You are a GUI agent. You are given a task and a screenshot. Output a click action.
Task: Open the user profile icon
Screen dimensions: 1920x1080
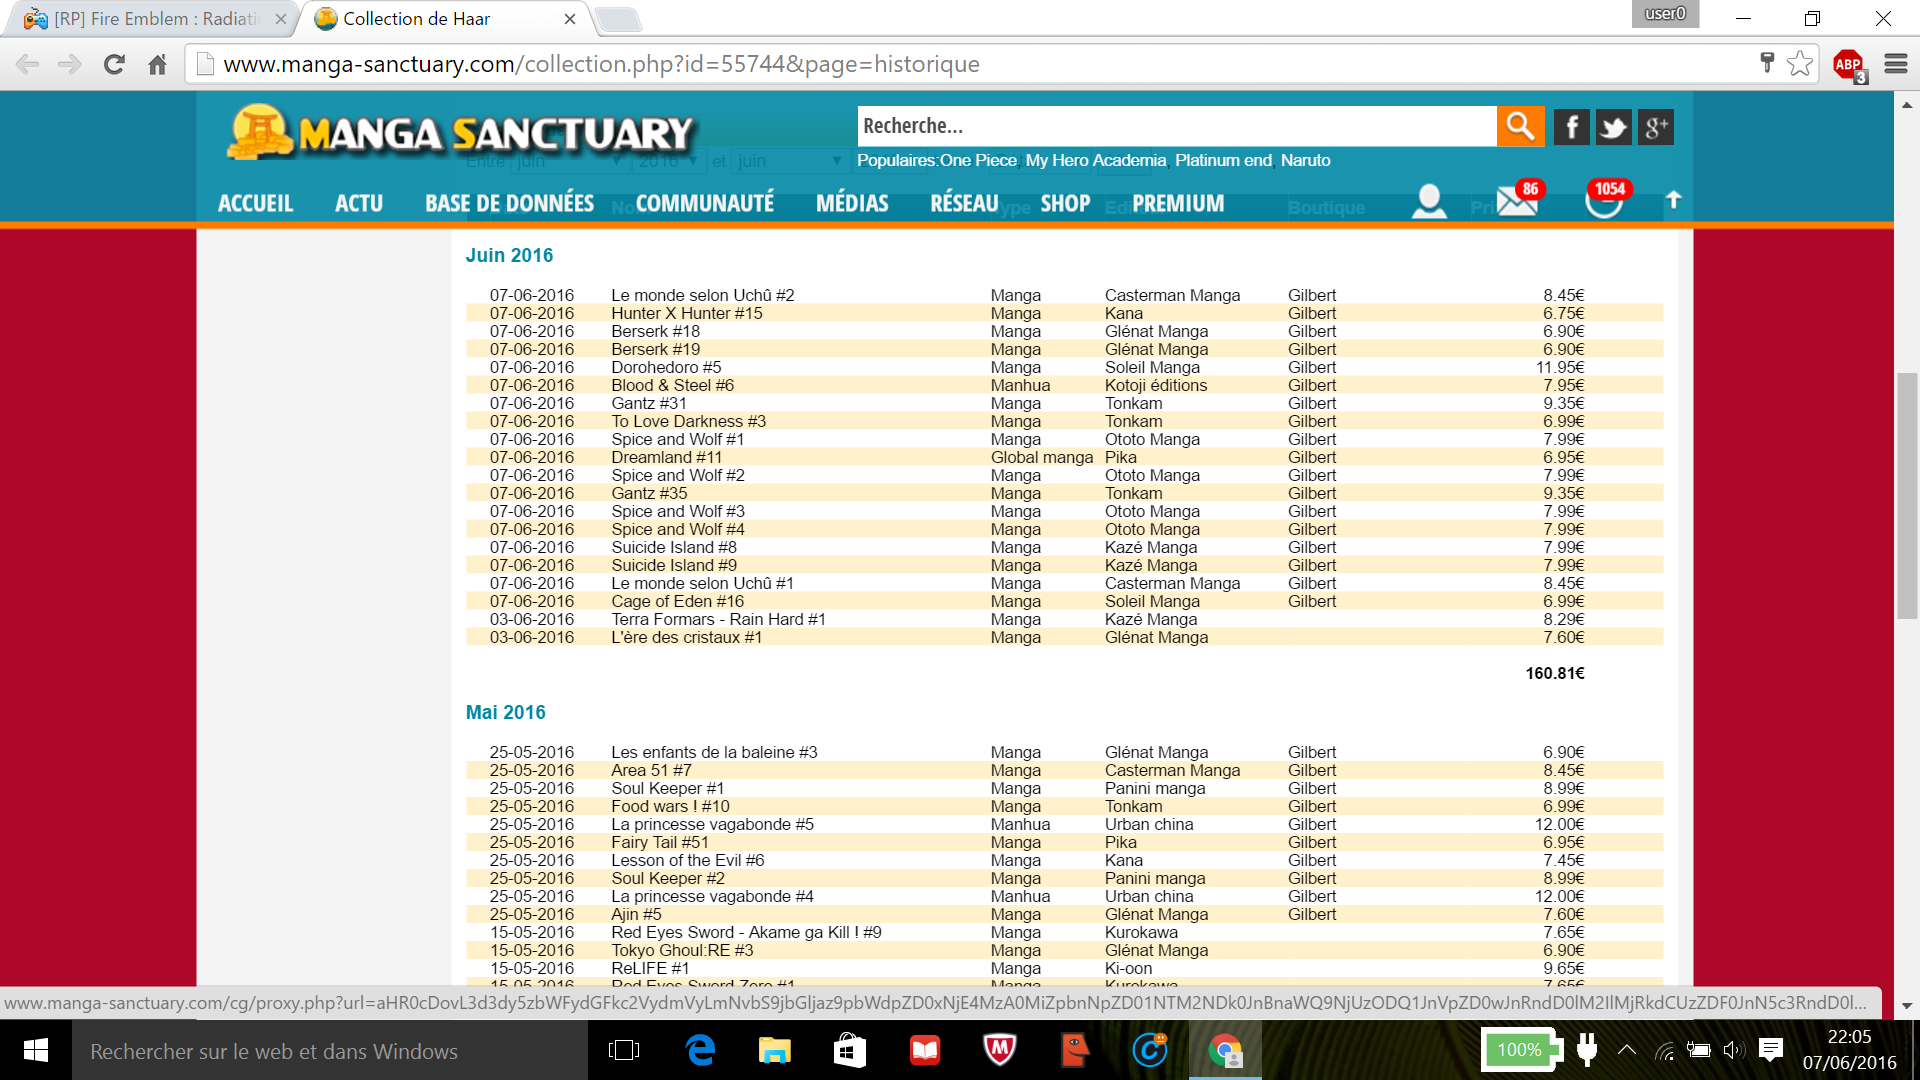(1429, 201)
